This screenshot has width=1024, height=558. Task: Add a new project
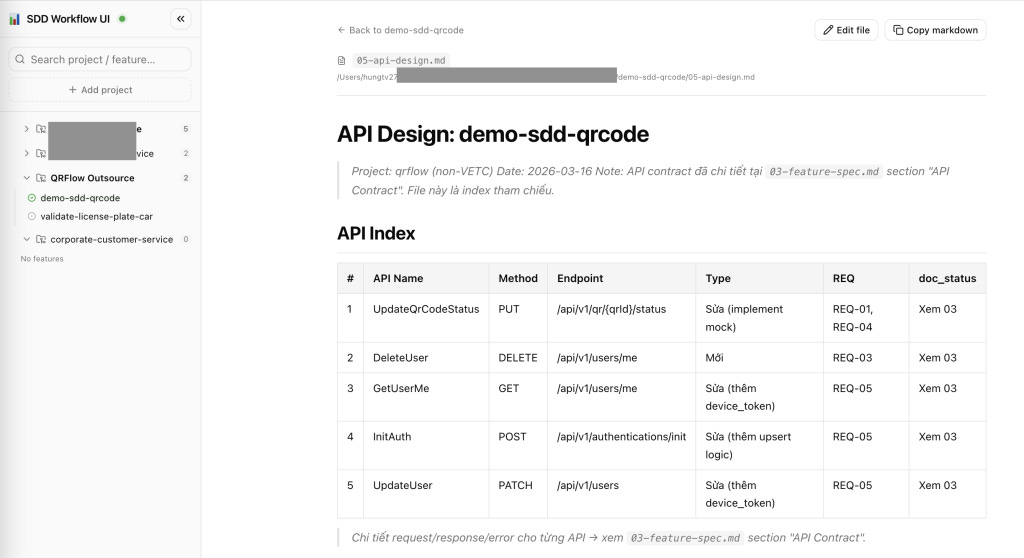click(100, 90)
